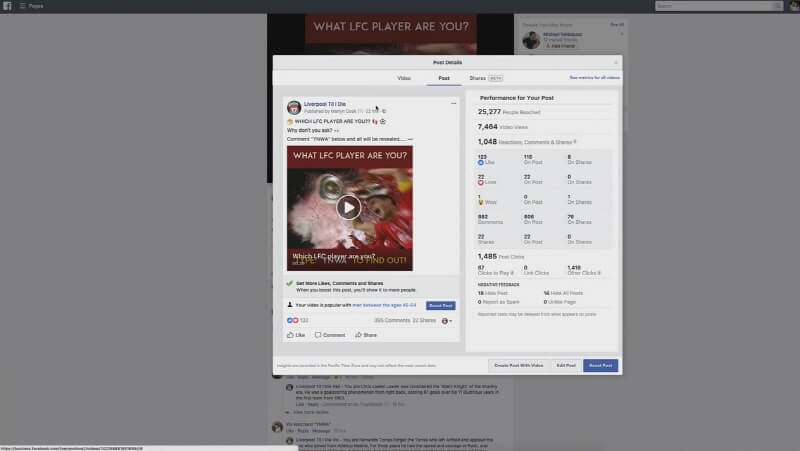This screenshot has width=800, height=451.
Task: Open the profile avatar in top bar
Action: click(794, 6)
